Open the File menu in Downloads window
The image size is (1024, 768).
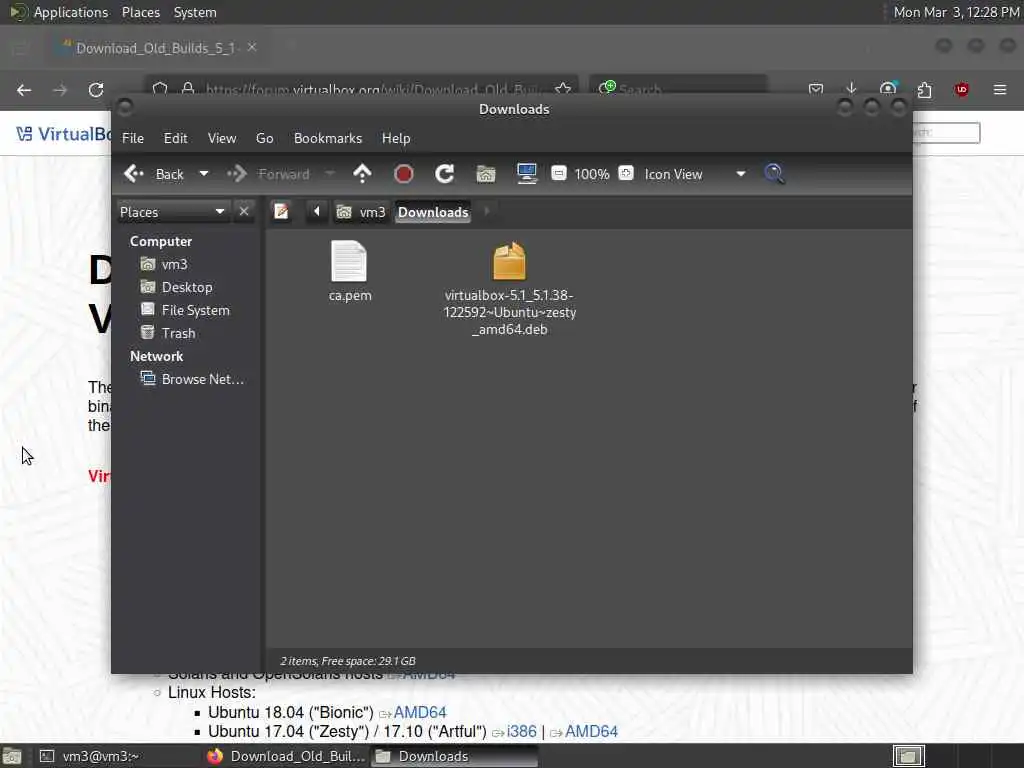(x=133, y=138)
